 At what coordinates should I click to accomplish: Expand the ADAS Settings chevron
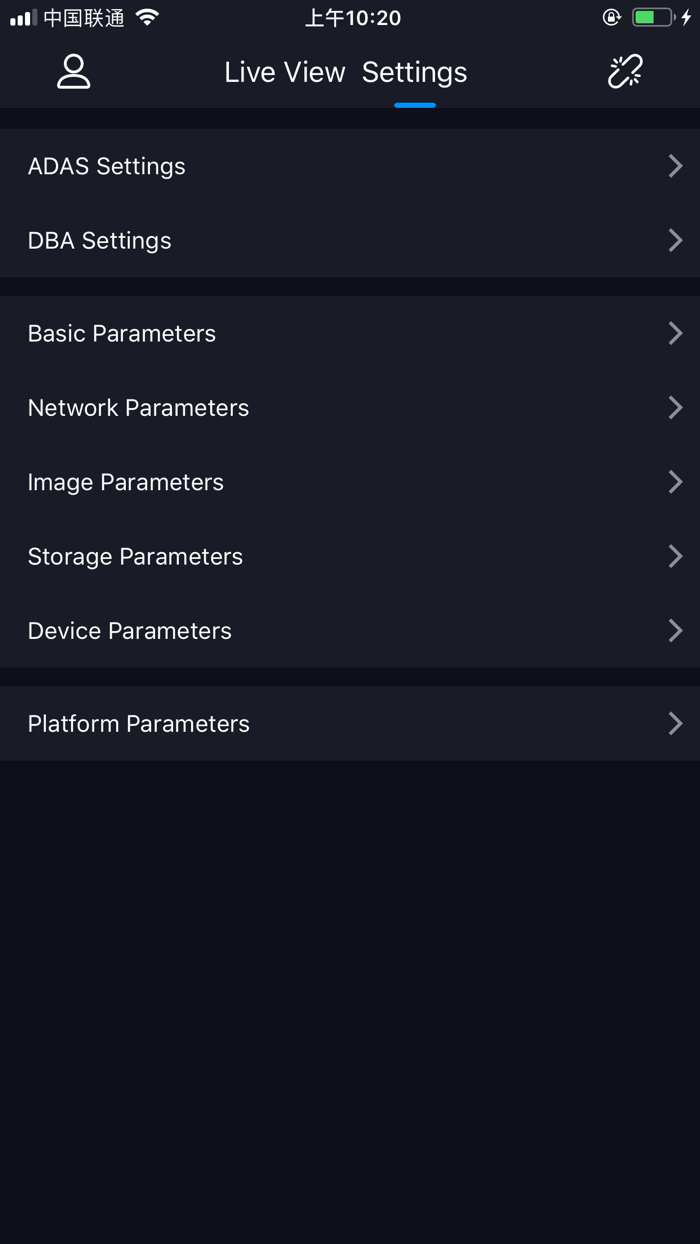(676, 166)
